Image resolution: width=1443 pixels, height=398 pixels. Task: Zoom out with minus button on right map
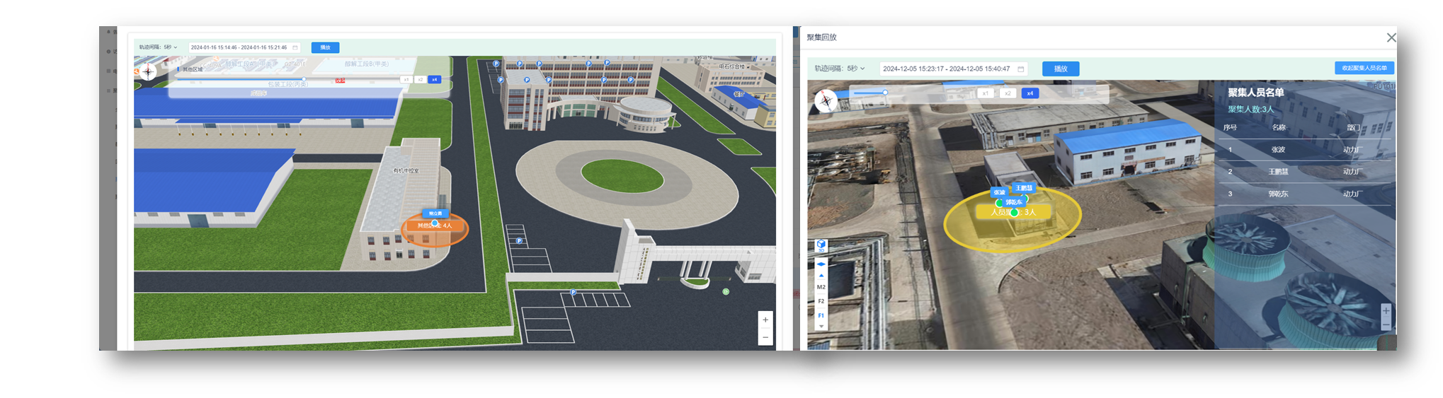pyautogui.click(x=1386, y=326)
